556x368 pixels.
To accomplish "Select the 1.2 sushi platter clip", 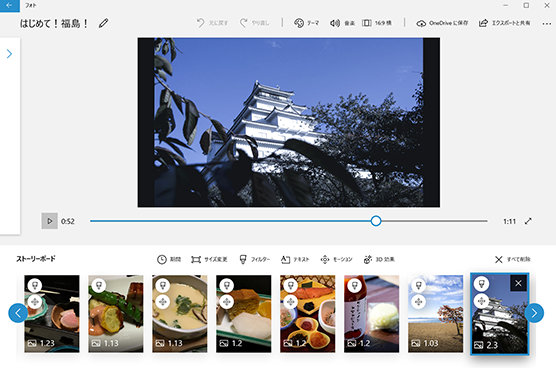I will pyautogui.click(x=307, y=314).
